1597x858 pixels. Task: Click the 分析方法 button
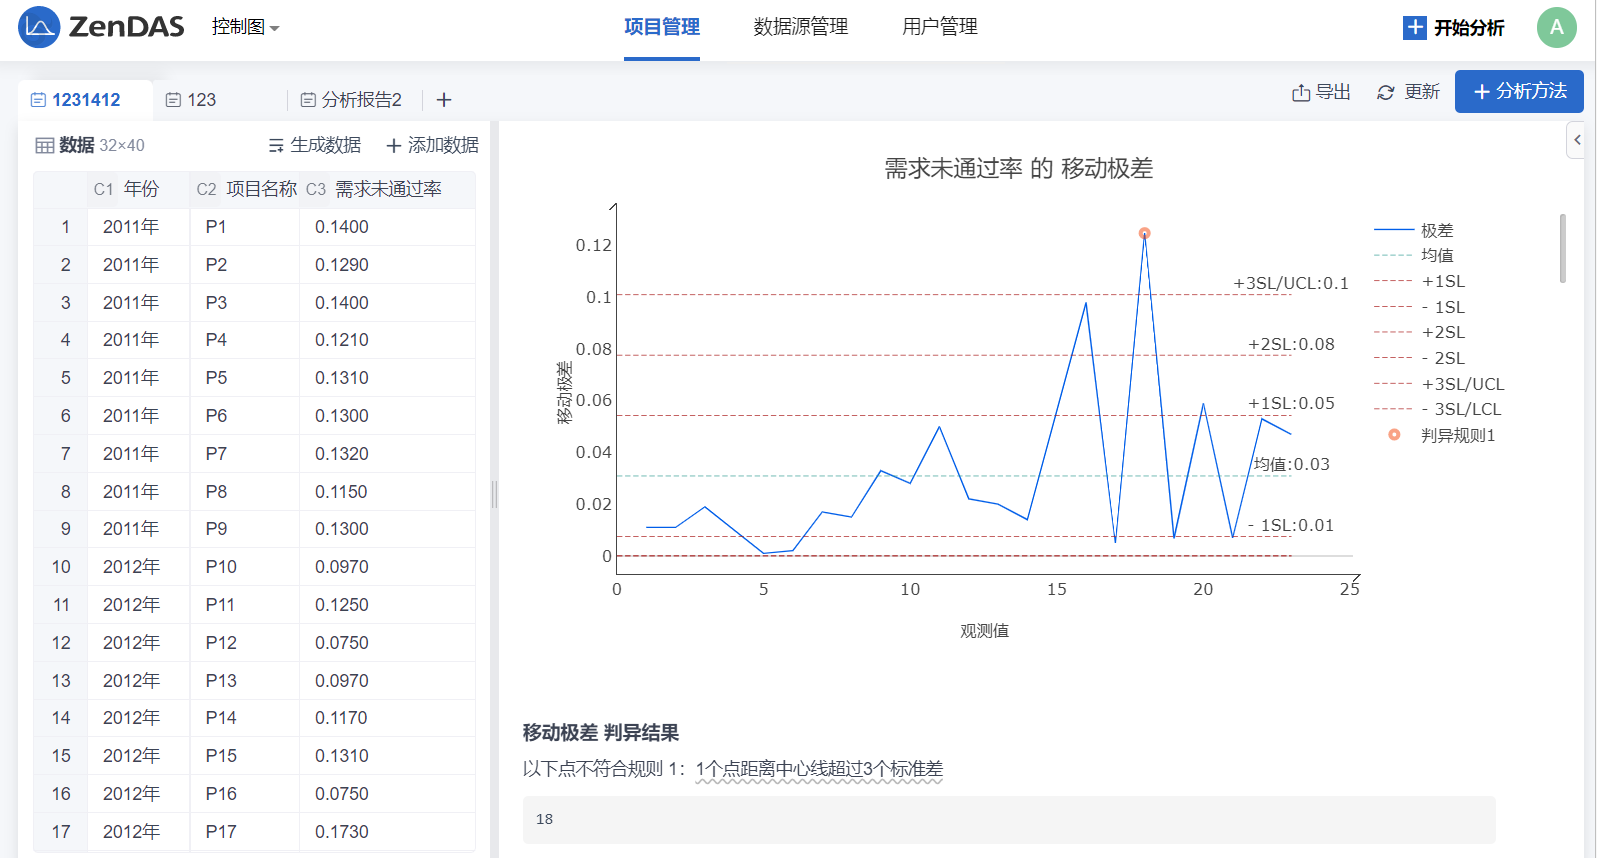1518,92
